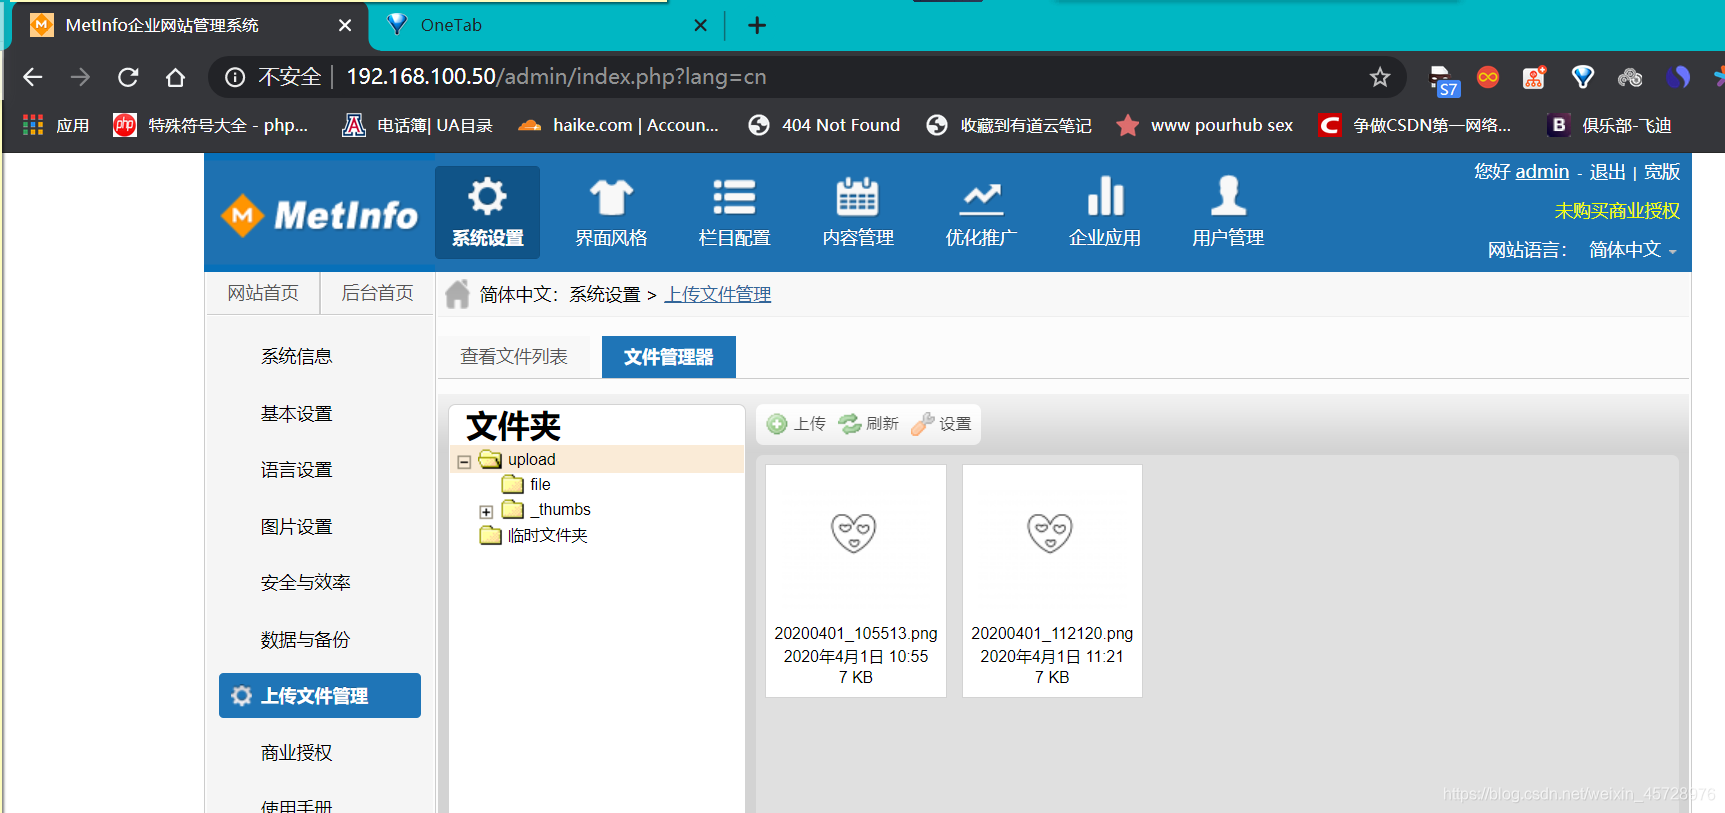Viewport: 1725px width, 813px height.
Task: Open the 应用 apps bookmark
Action: 56,125
